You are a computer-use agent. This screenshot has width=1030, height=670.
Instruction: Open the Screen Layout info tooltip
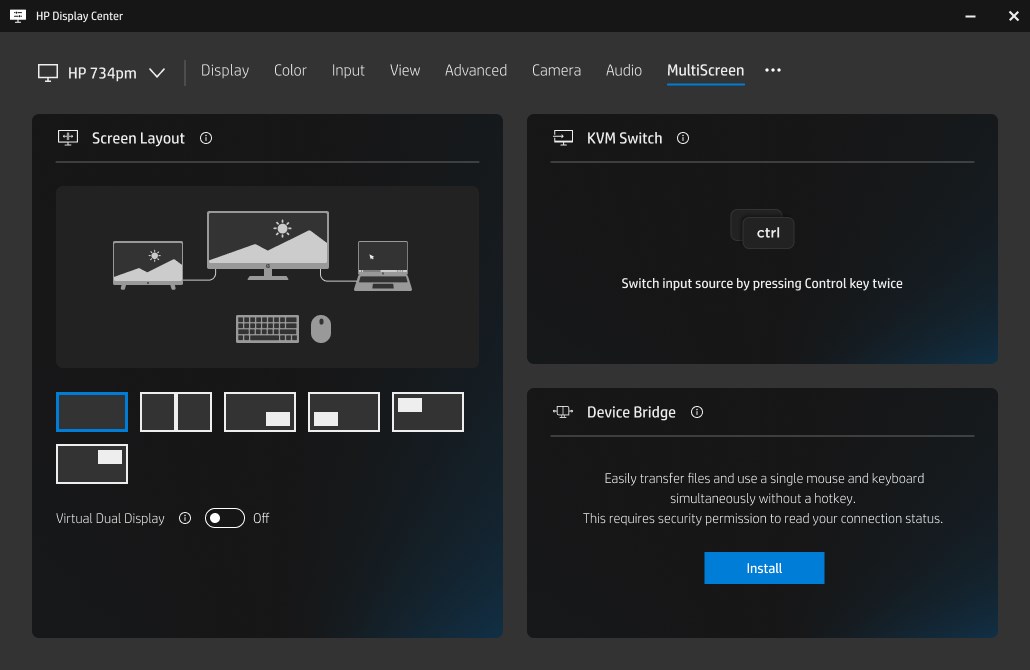pos(206,138)
